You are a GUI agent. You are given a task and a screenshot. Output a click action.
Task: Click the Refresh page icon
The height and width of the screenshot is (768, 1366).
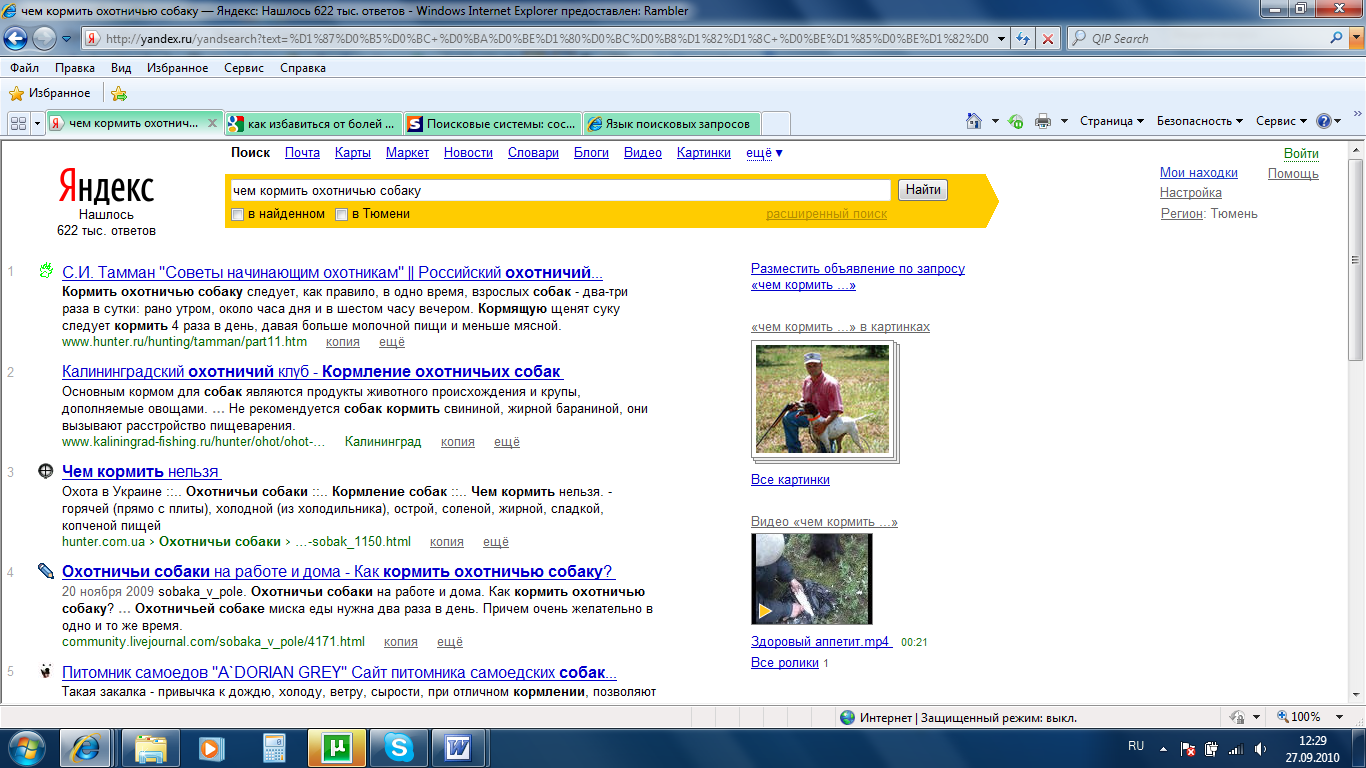pyautogui.click(x=1024, y=39)
